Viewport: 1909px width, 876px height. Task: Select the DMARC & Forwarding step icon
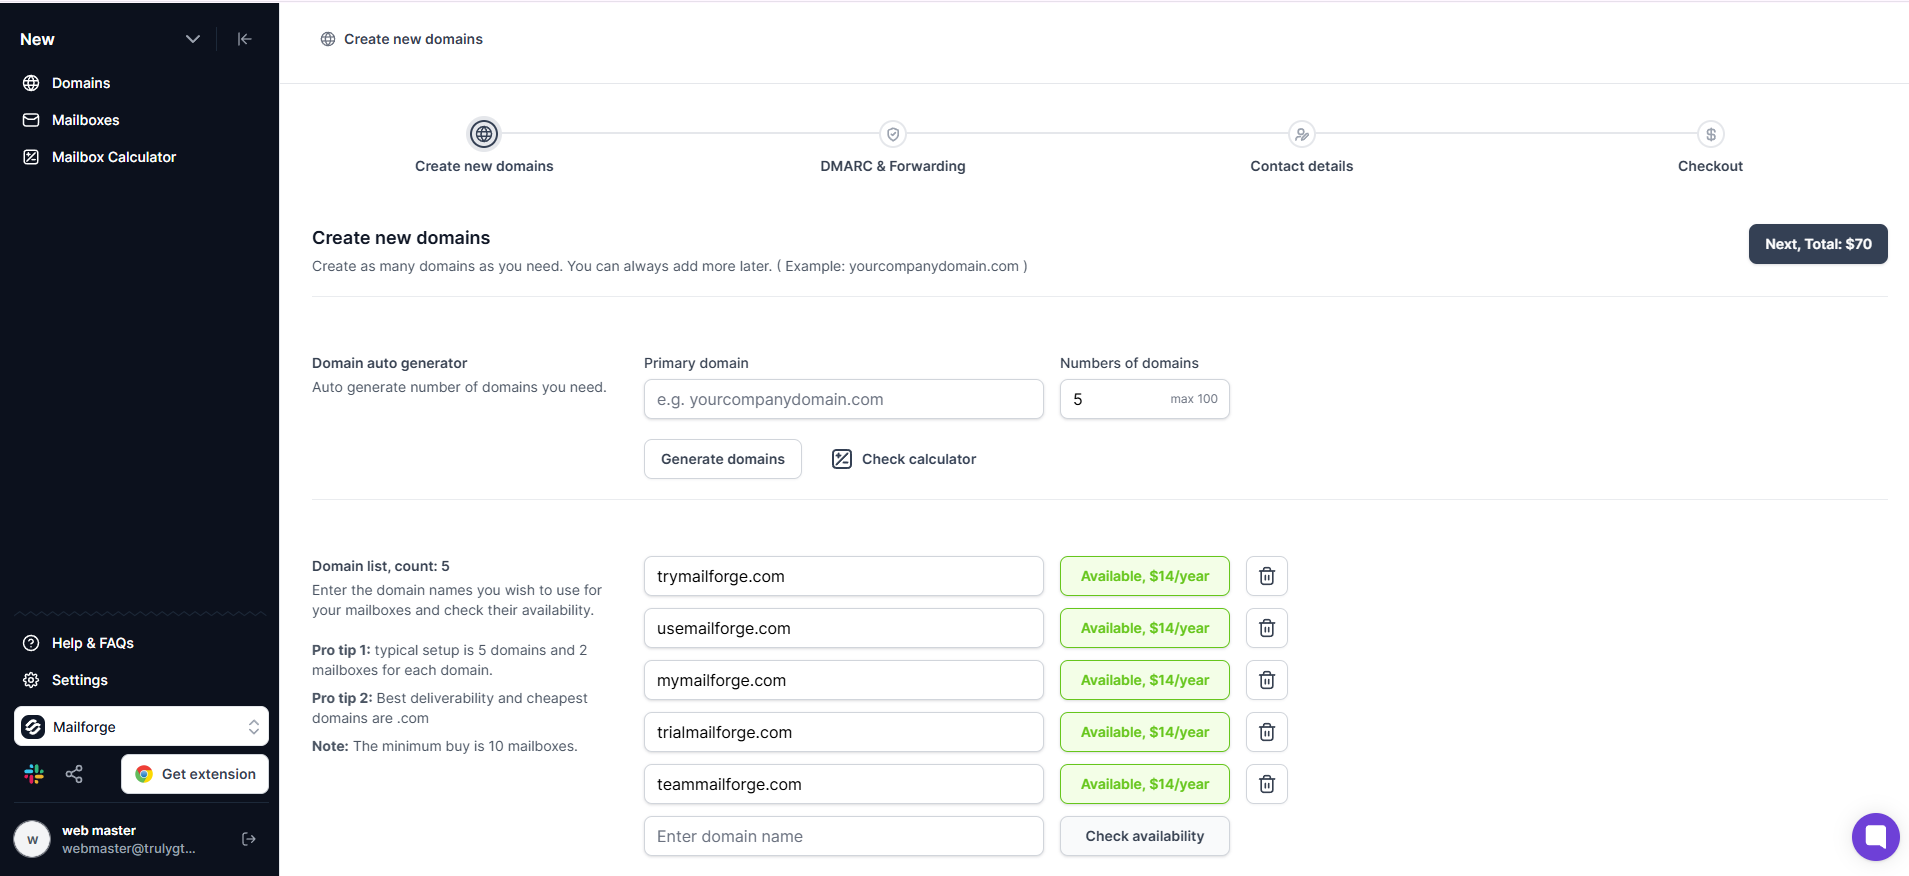[893, 134]
